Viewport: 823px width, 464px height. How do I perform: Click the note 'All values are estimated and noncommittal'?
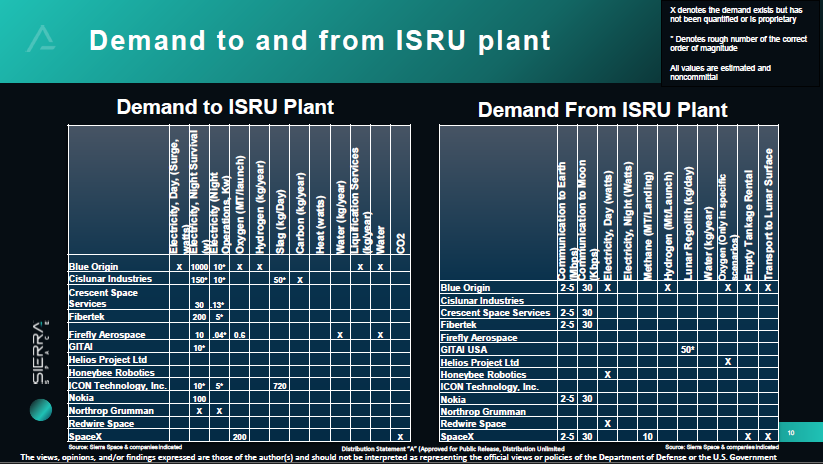coord(720,72)
